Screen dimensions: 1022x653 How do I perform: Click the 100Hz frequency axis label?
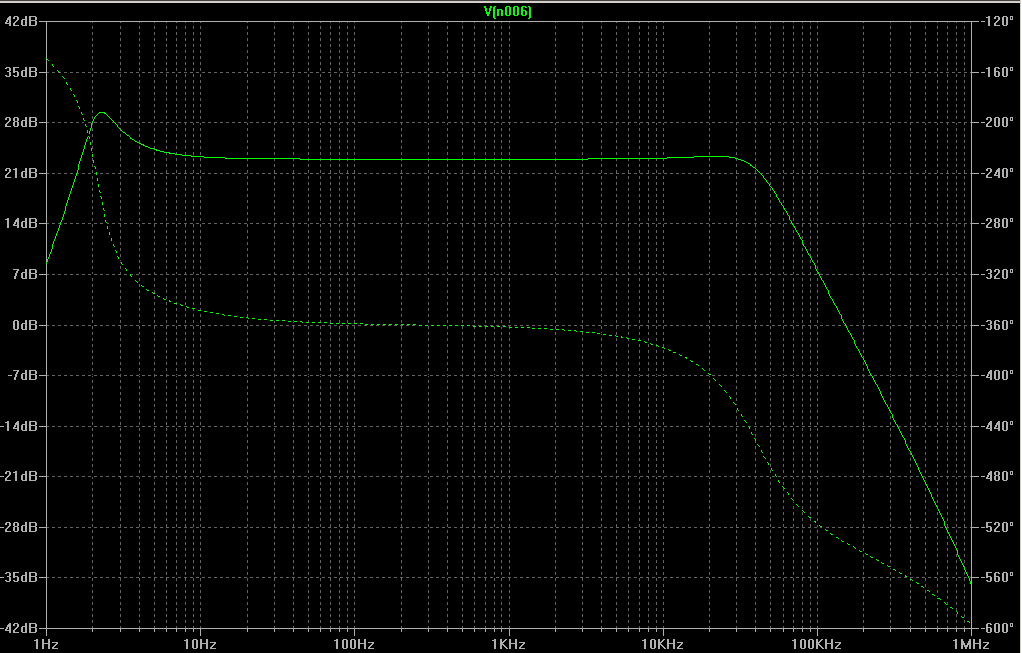[354, 645]
